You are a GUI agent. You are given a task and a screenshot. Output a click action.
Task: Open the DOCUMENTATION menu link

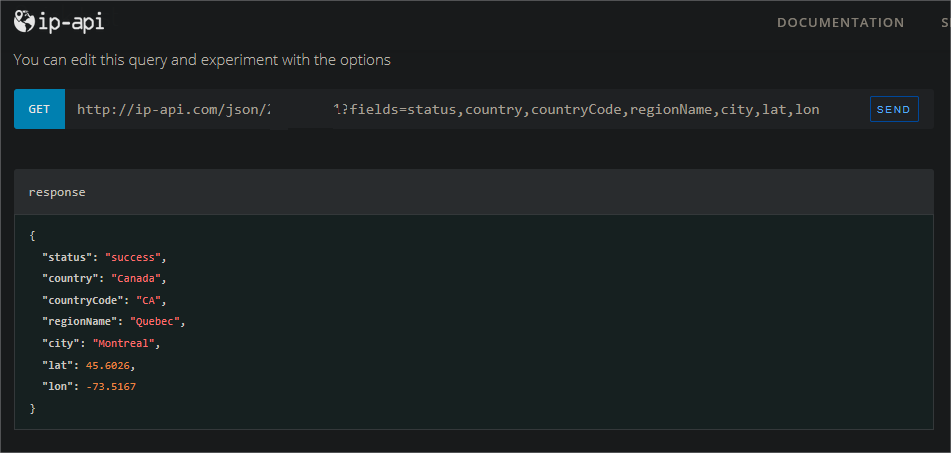pyautogui.click(x=841, y=22)
